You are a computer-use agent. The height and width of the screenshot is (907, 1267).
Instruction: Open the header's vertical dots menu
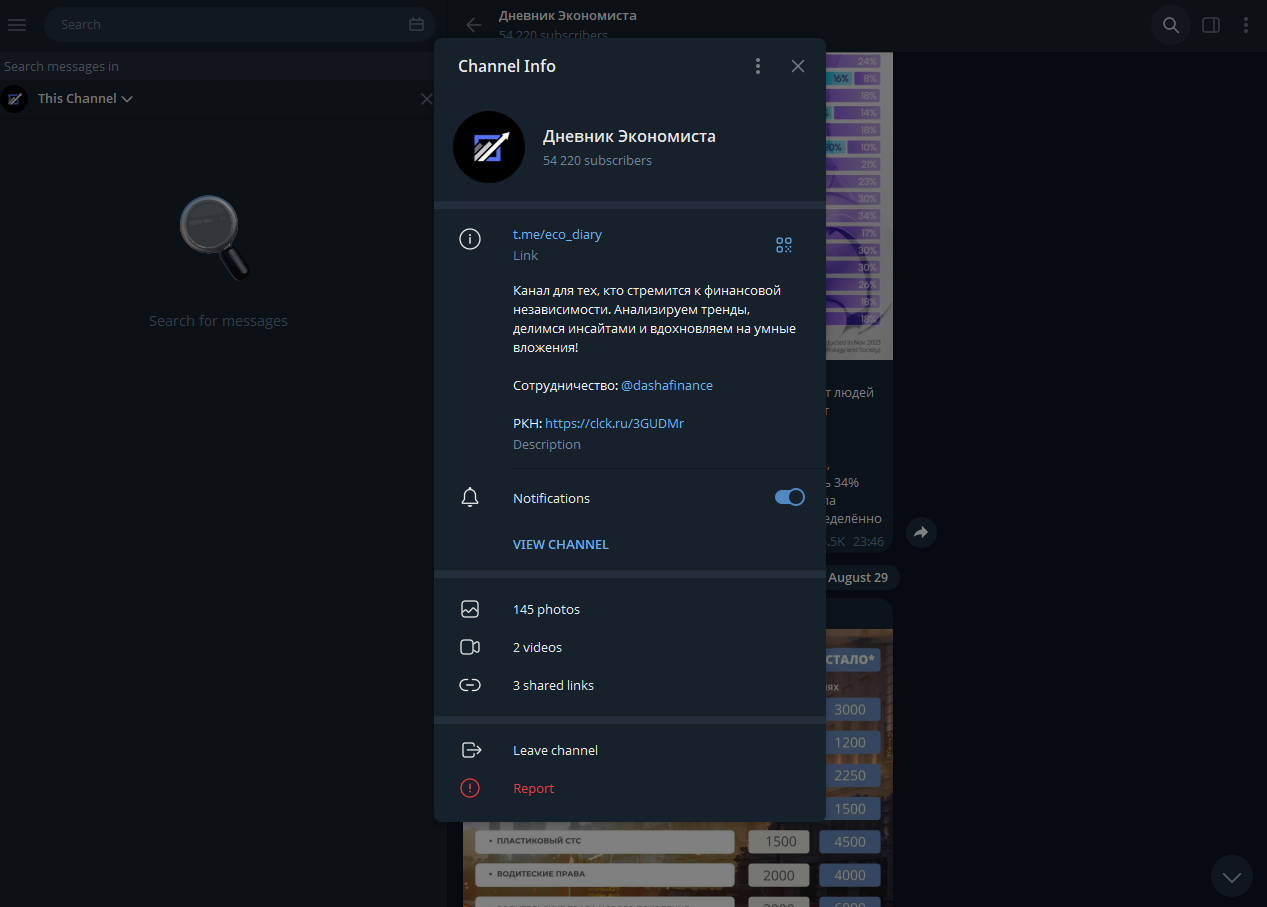[1245, 25]
